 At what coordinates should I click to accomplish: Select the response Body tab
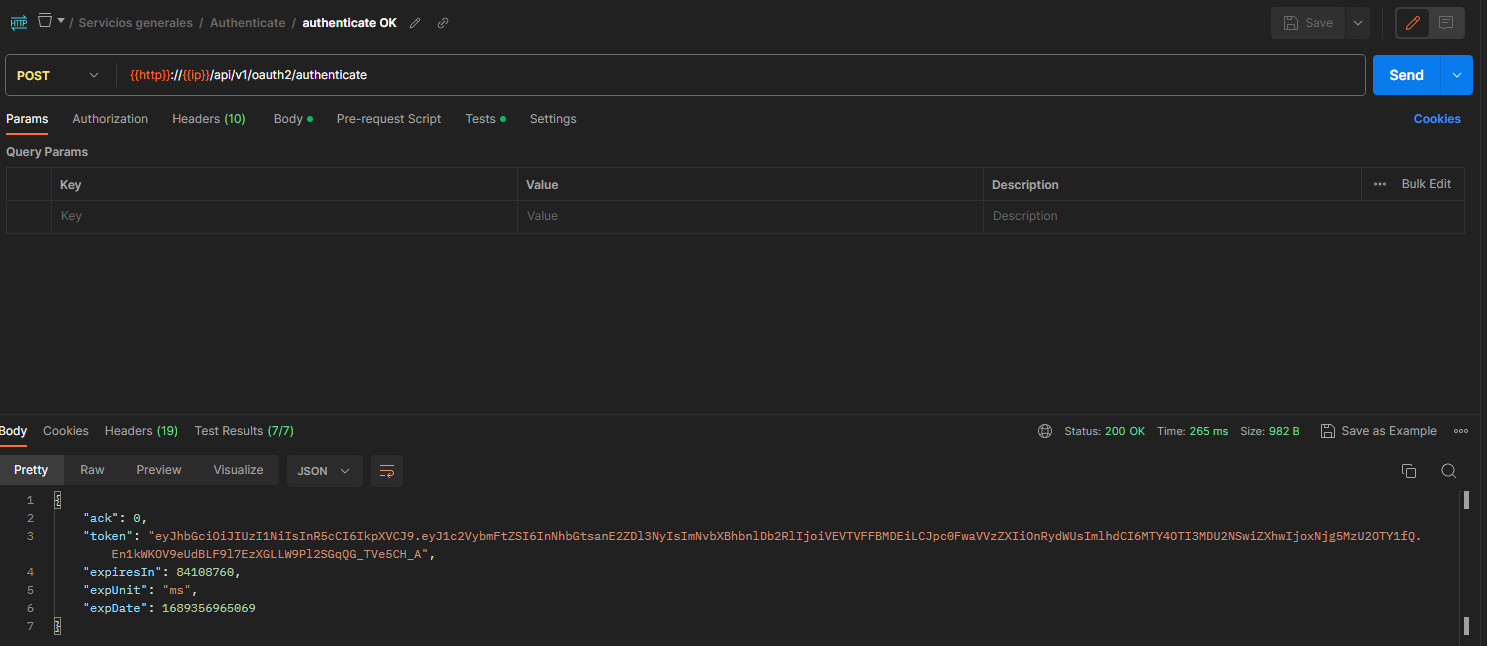[x=14, y=431]
